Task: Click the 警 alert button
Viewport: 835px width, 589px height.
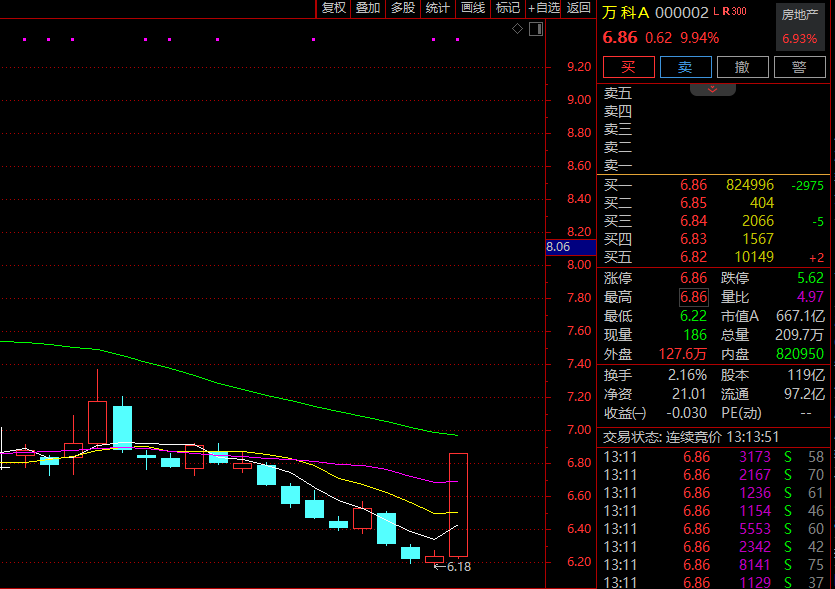Action: click(799, 67)
